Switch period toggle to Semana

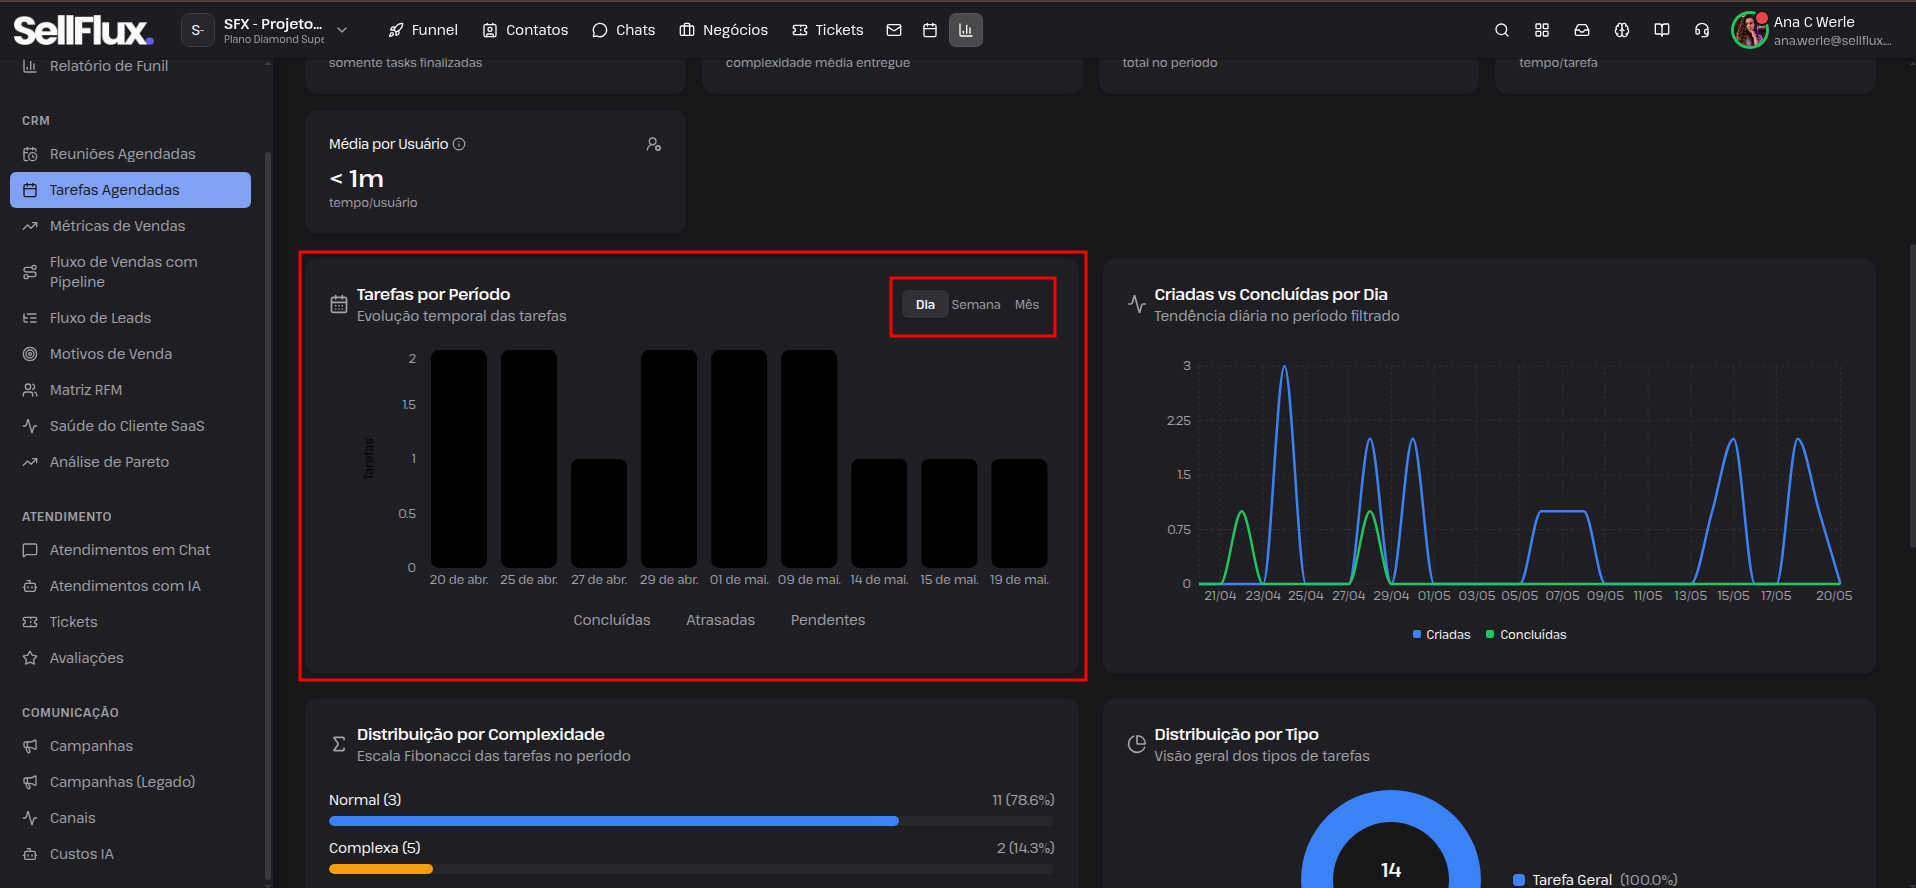975,305
